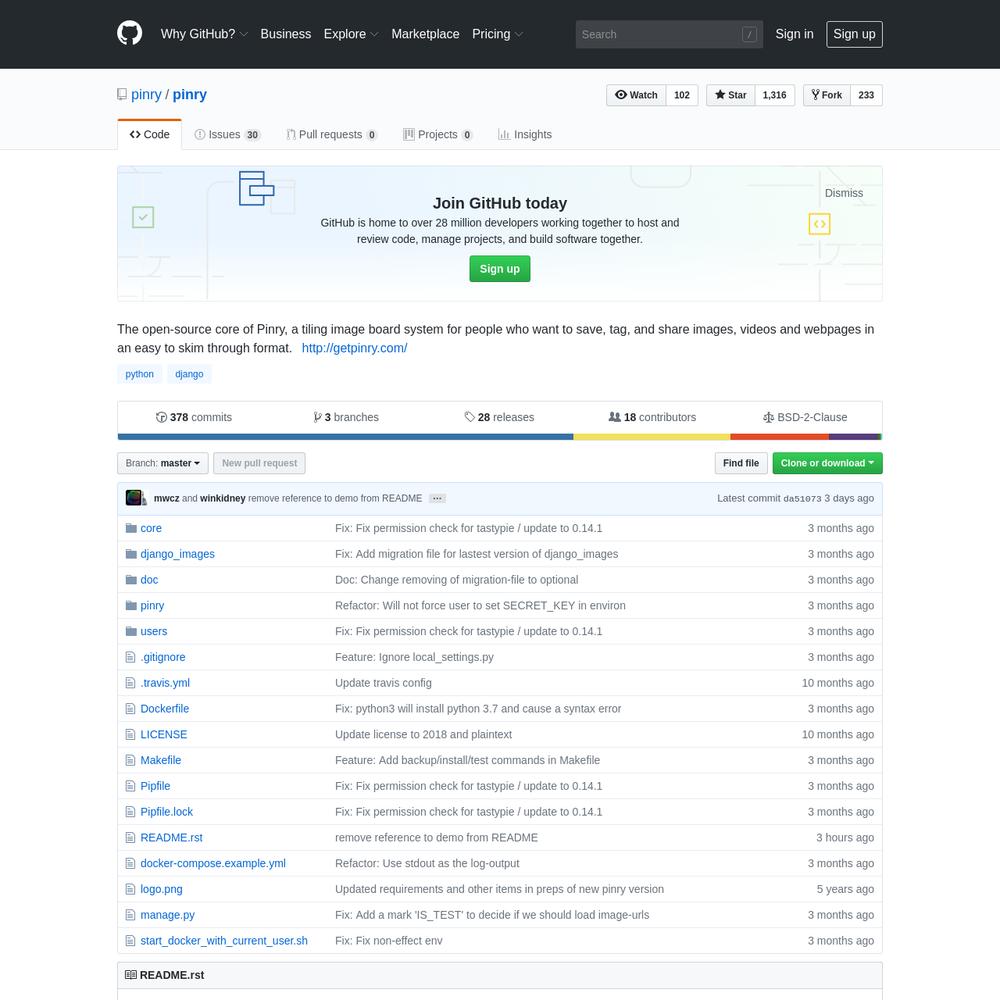Click the yellow language bar segment

click(x=651, y=437)
